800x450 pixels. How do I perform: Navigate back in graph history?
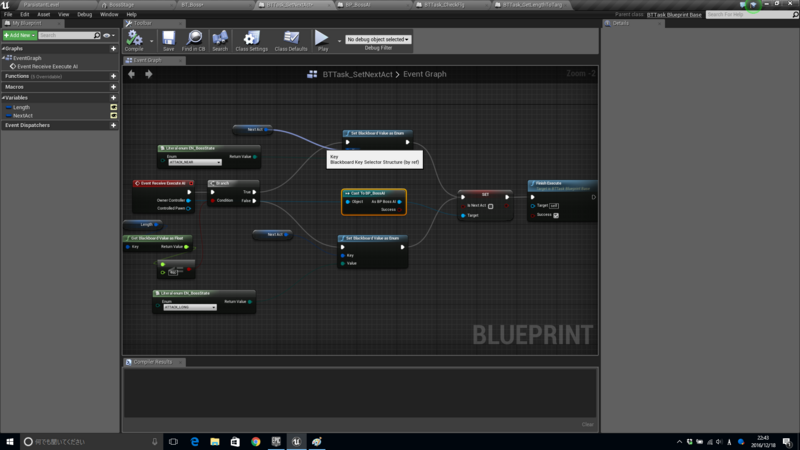(x=132, y=74)
